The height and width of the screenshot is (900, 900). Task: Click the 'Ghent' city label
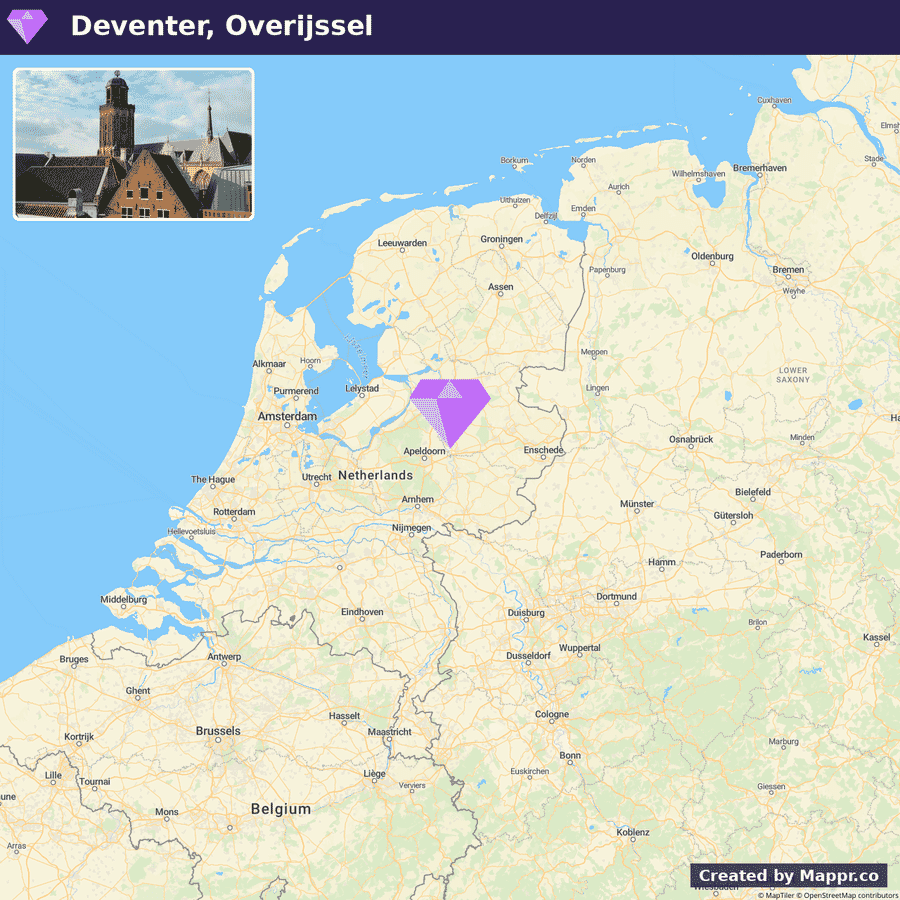(138, 690)
